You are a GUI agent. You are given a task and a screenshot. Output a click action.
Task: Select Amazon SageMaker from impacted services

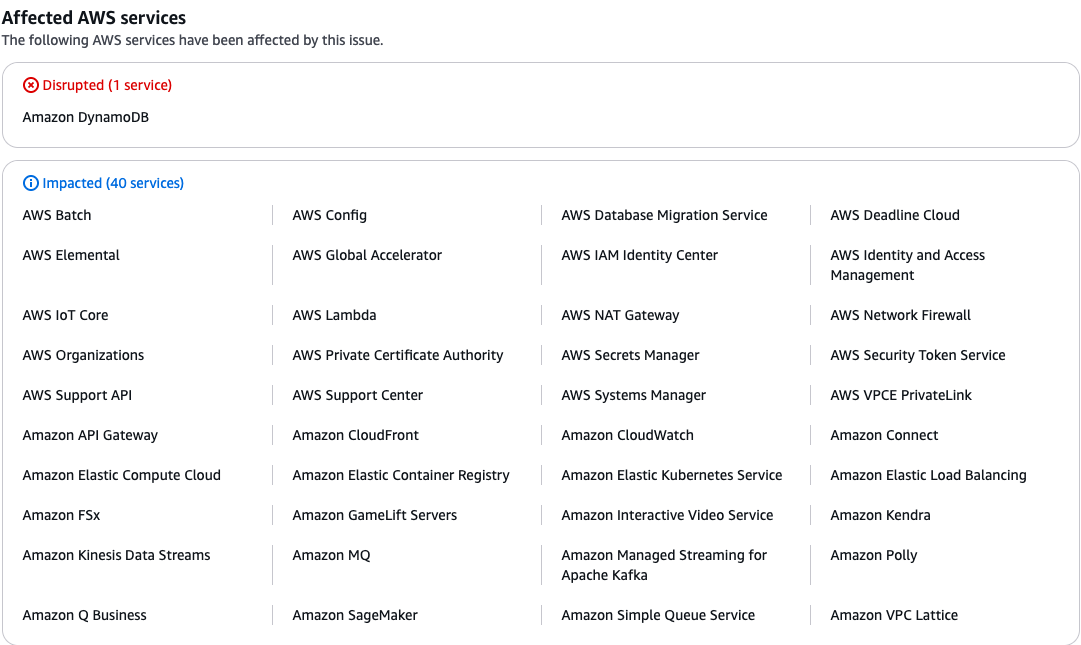355,616
